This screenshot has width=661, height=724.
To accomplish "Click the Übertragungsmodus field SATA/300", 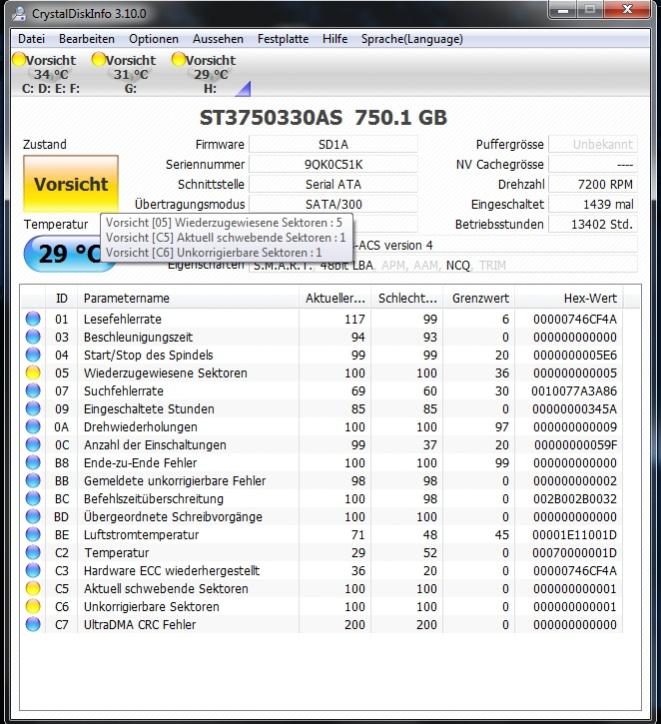I will (333, 204).
